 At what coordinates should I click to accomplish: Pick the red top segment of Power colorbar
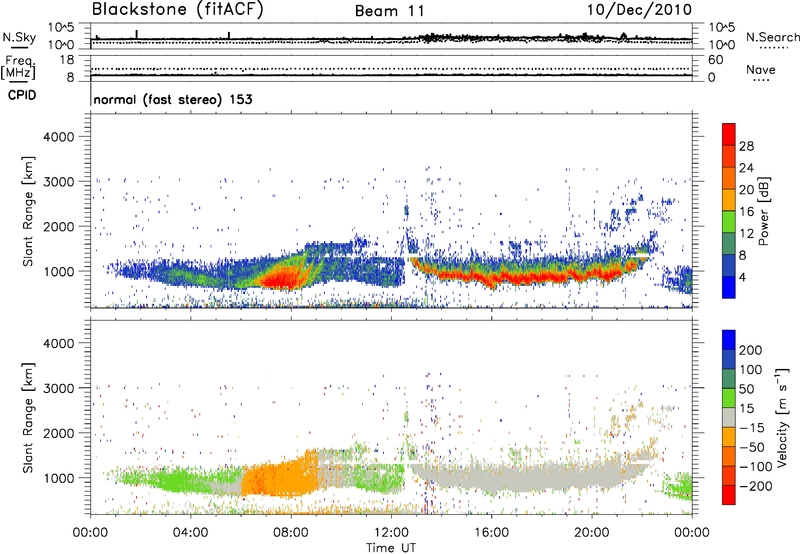point(729,135)
